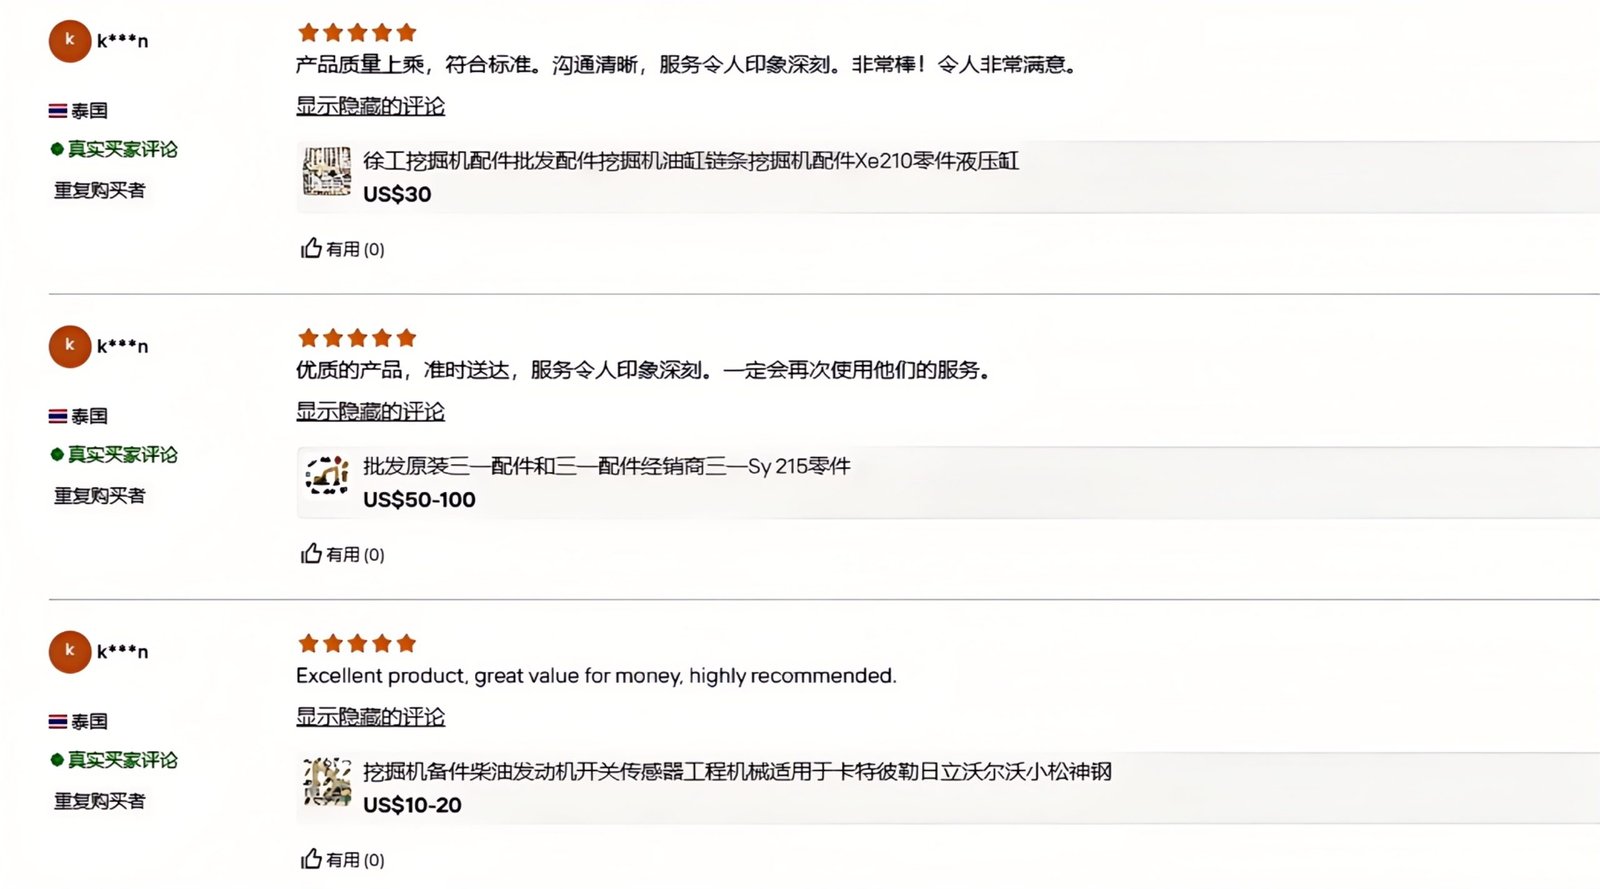
Task: Click the second reviewer's orange avatar
Action: pos(70,346)
